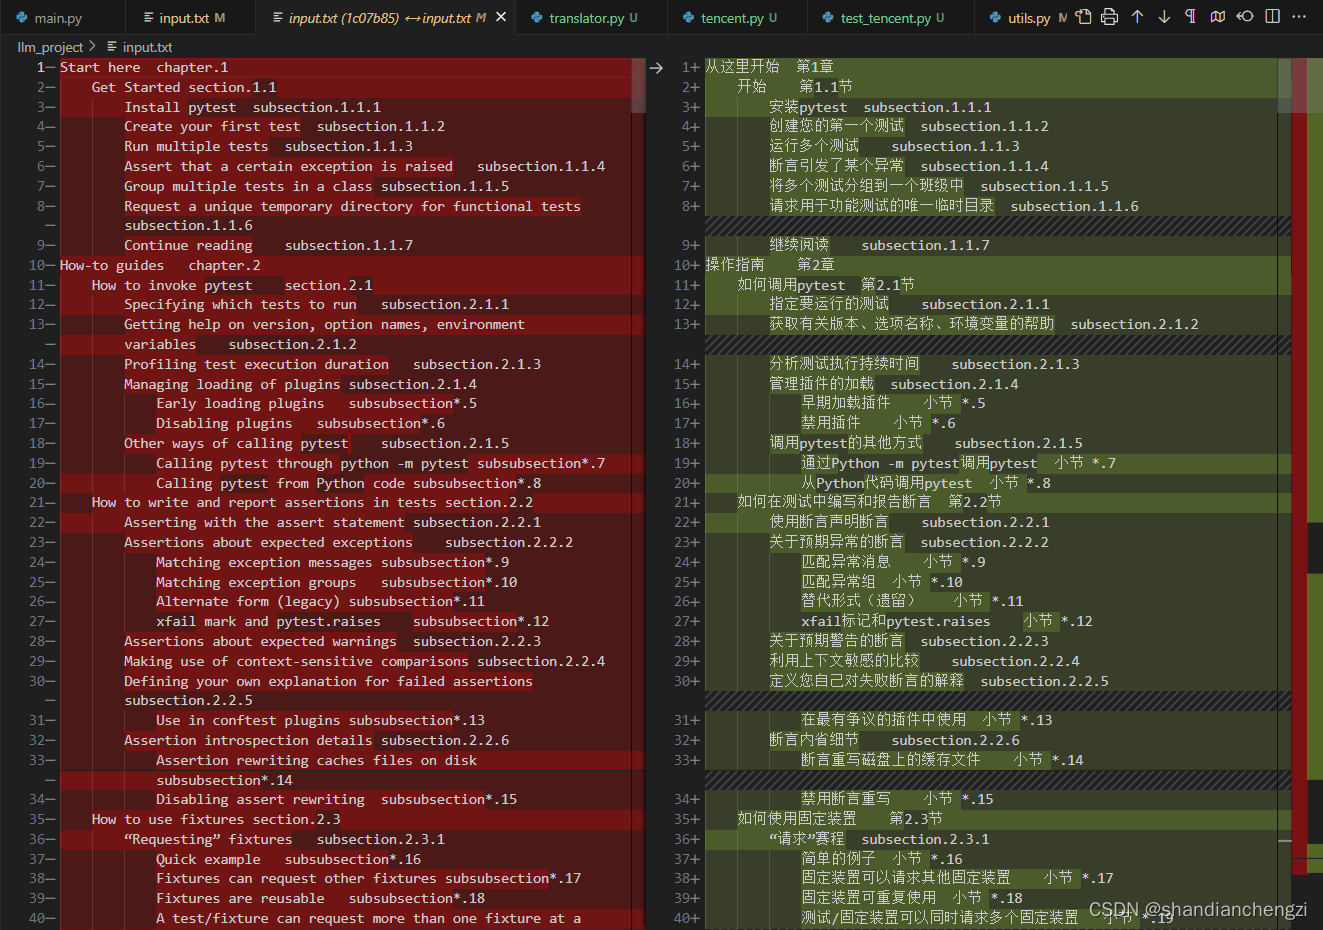Click "断言内省细节 subsection.2.2.6" line
The height and width of the screenshot is (930, 1323).
(x=894, y=740)
